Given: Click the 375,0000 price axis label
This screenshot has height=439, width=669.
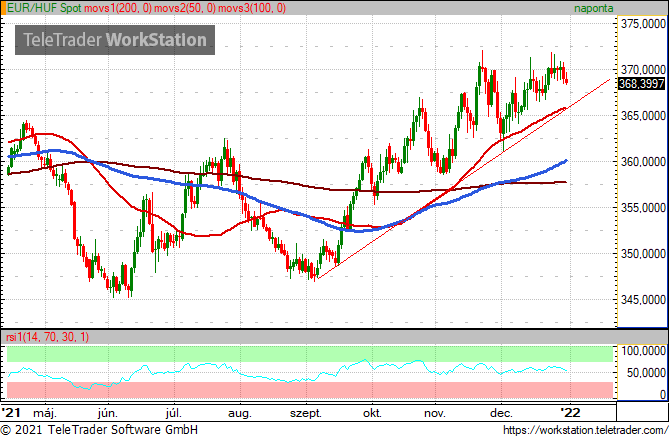Looking at the screenshot, I should click(643, 24).
